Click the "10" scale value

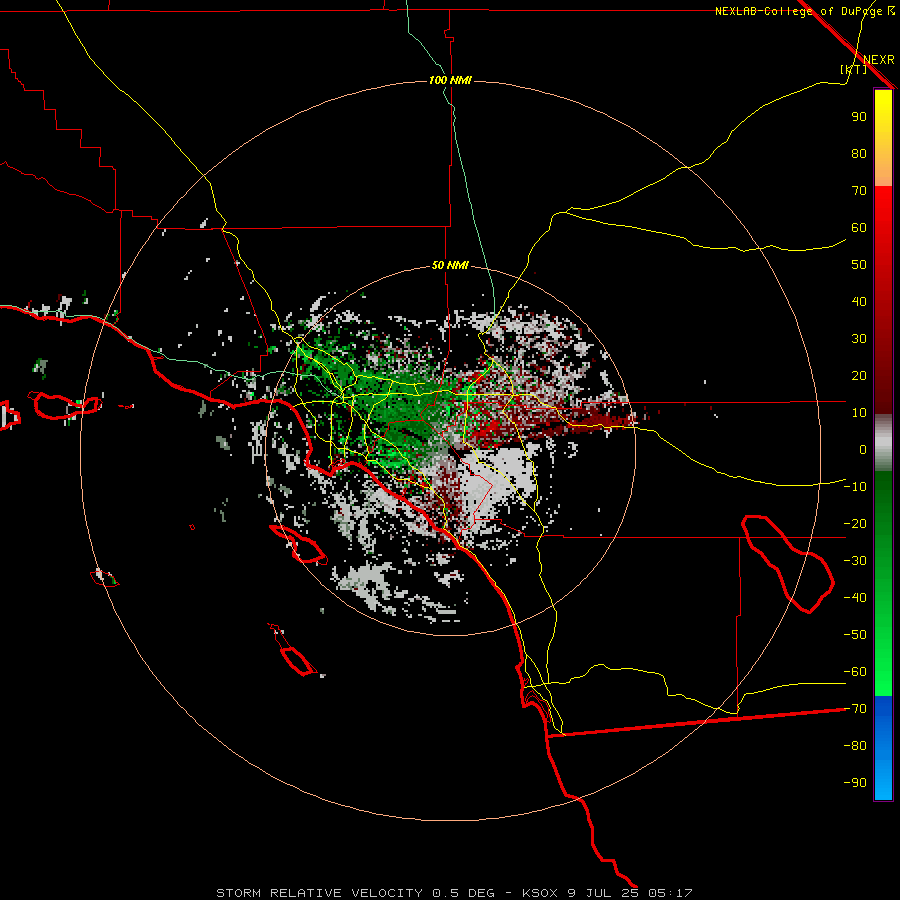click(x=859, y=413)
